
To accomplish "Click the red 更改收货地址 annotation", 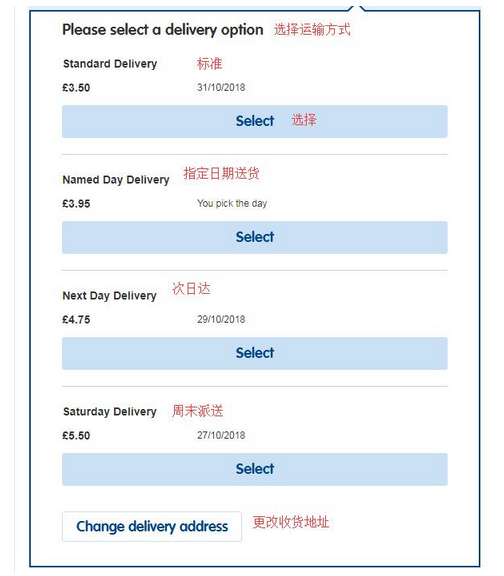I will (291, 522).
